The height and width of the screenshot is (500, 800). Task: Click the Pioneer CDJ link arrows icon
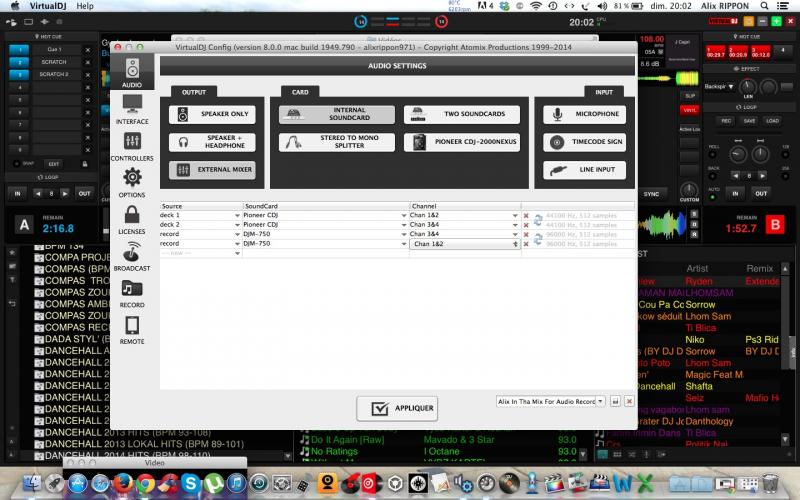pyautogui.click(x=538, y=220)
